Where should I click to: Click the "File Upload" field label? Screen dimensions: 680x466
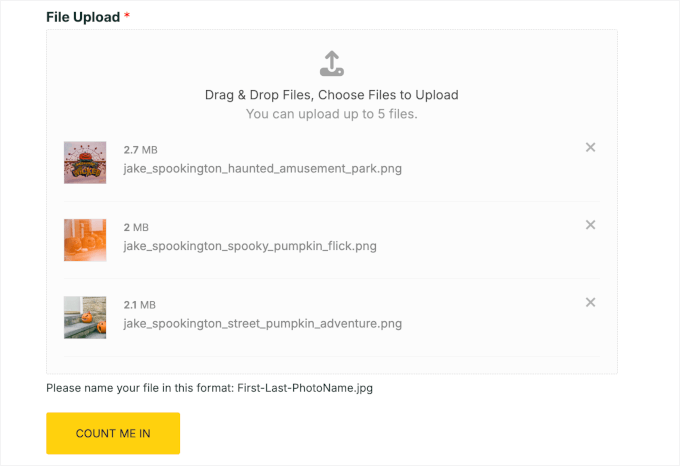click(83, 18)
